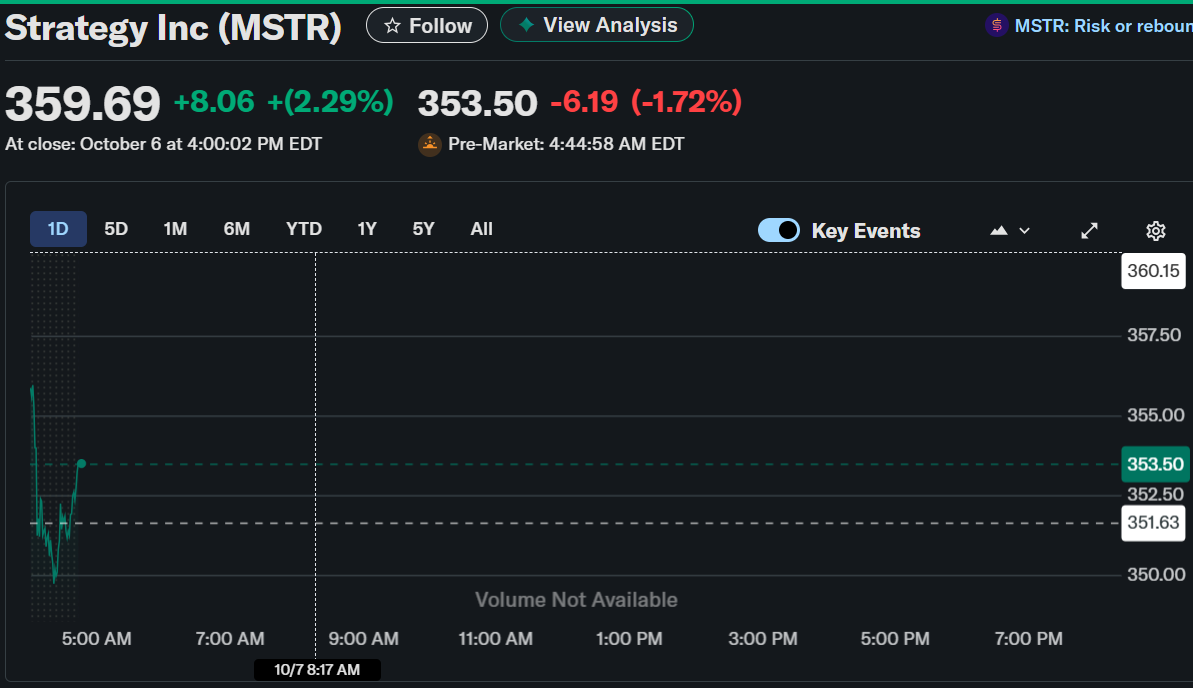The height and width of the screenshot is (688, 1193).
Task: Show year-to-date chart via YTD
Action: (x=304, y=229)
